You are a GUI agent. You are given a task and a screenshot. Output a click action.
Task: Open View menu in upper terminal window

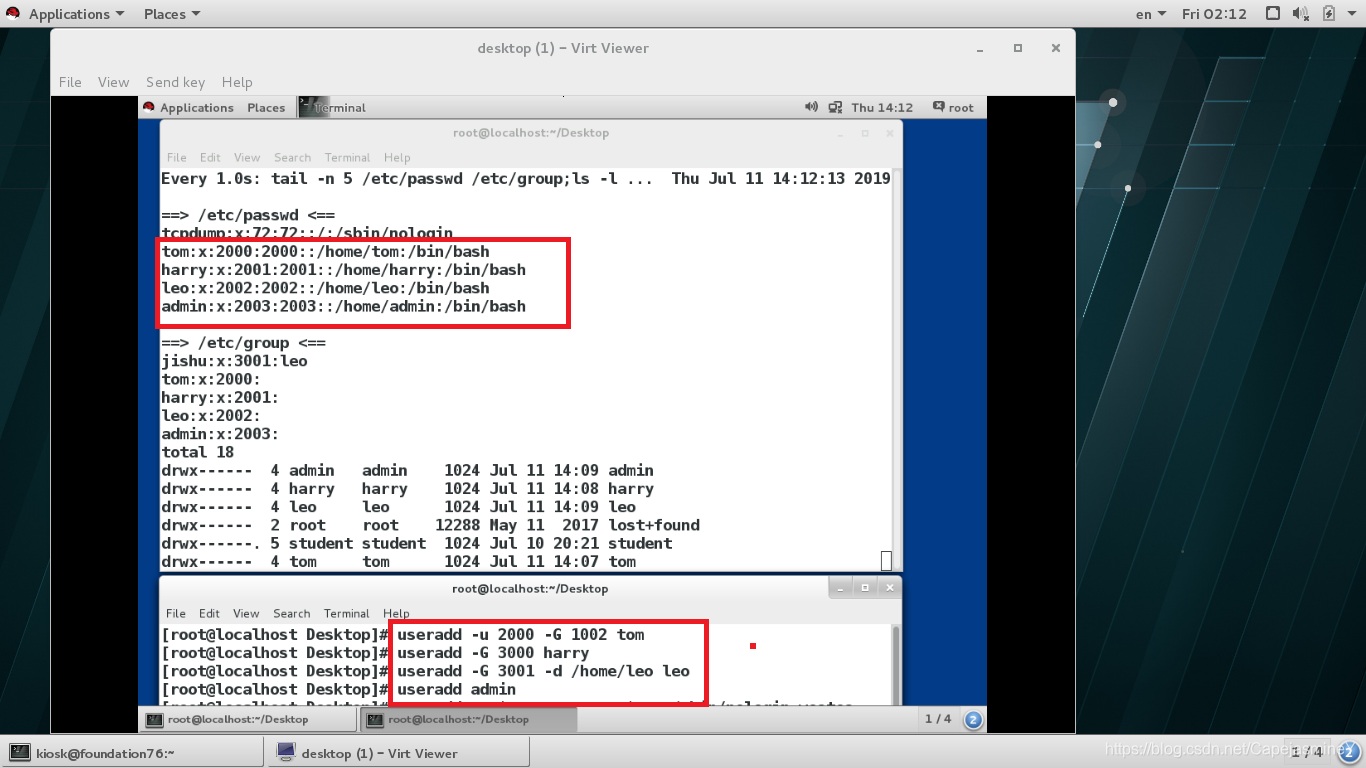coord(247,157)
